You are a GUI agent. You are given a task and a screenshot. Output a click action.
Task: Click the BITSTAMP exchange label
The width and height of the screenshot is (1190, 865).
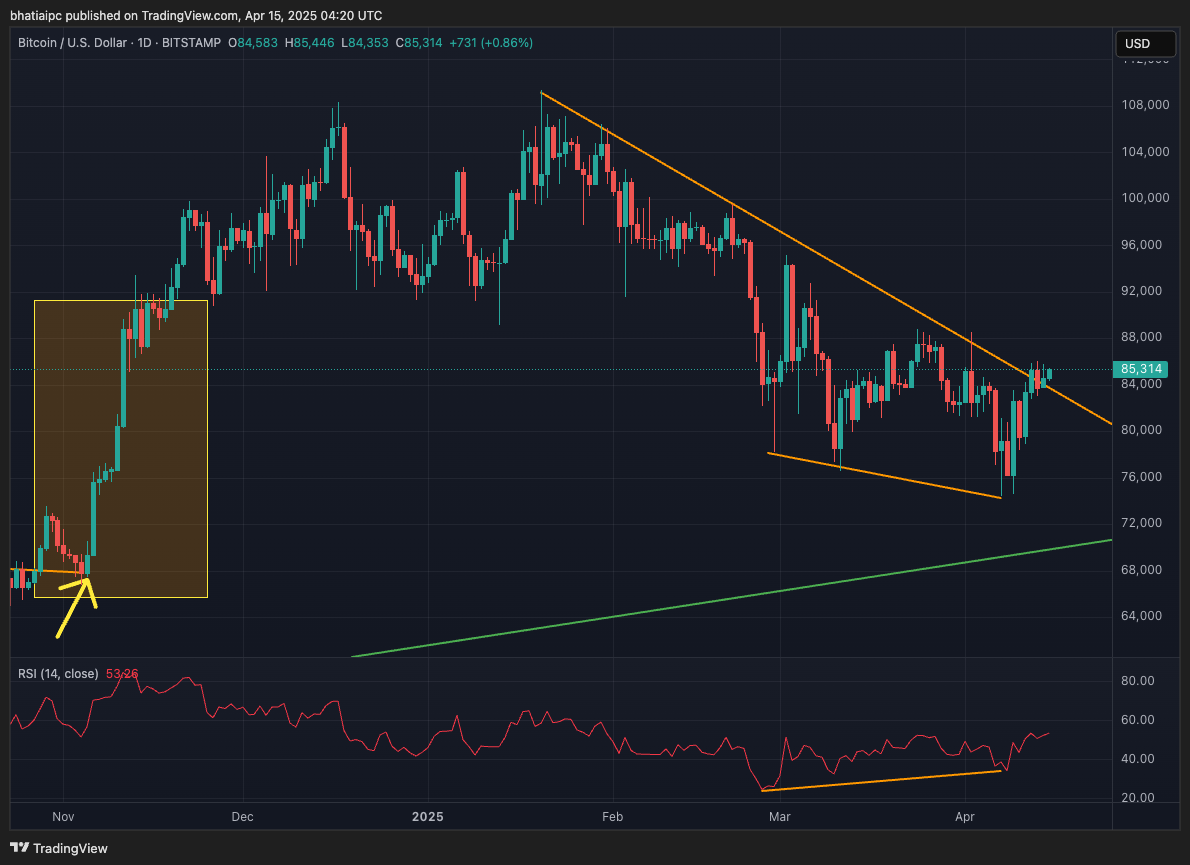coord(191,43)
